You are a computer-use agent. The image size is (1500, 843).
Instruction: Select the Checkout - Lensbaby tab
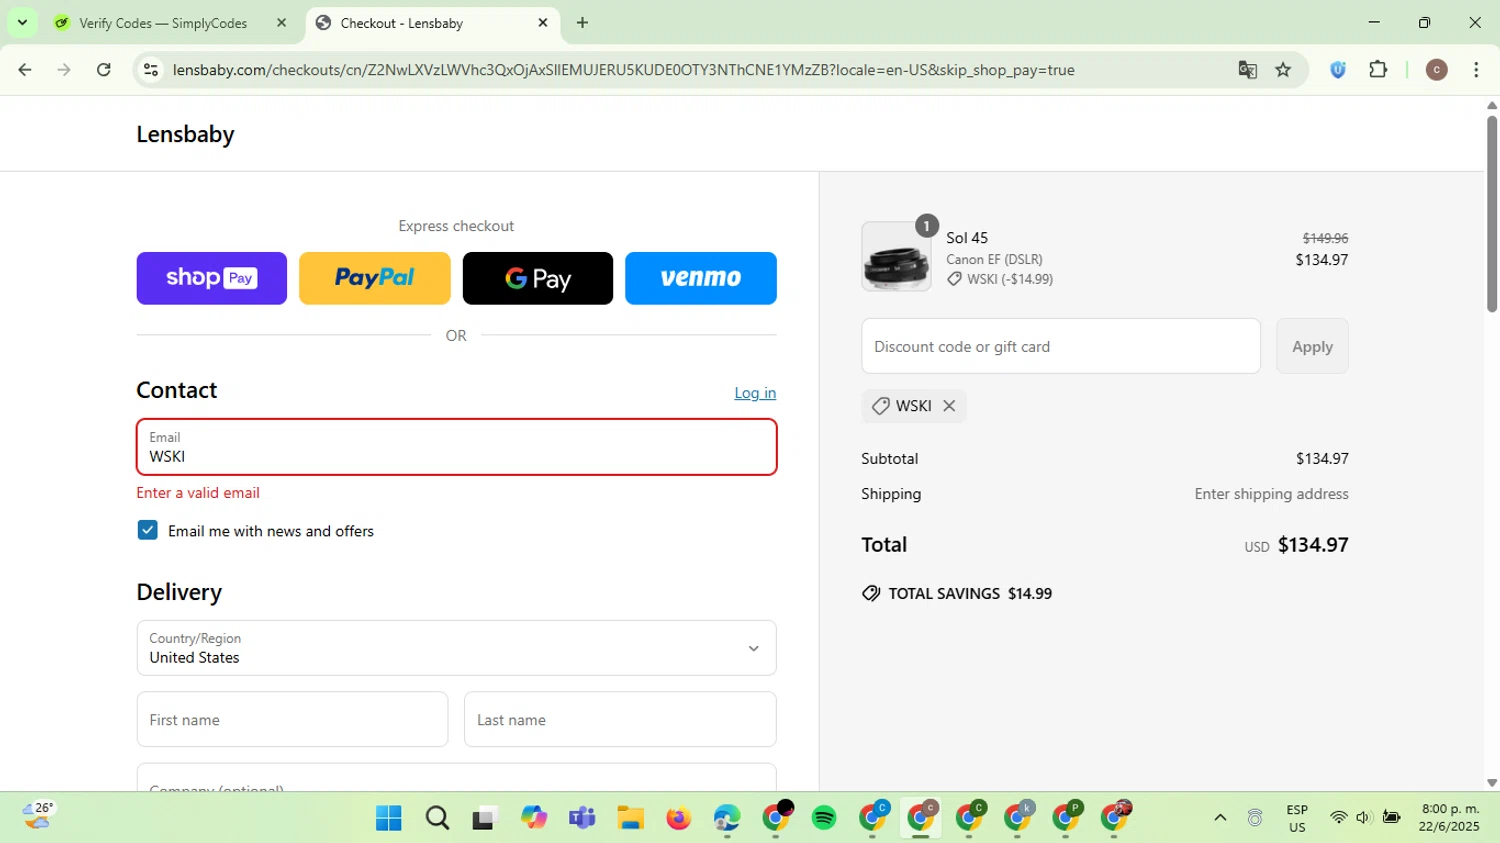click(401, 23)
